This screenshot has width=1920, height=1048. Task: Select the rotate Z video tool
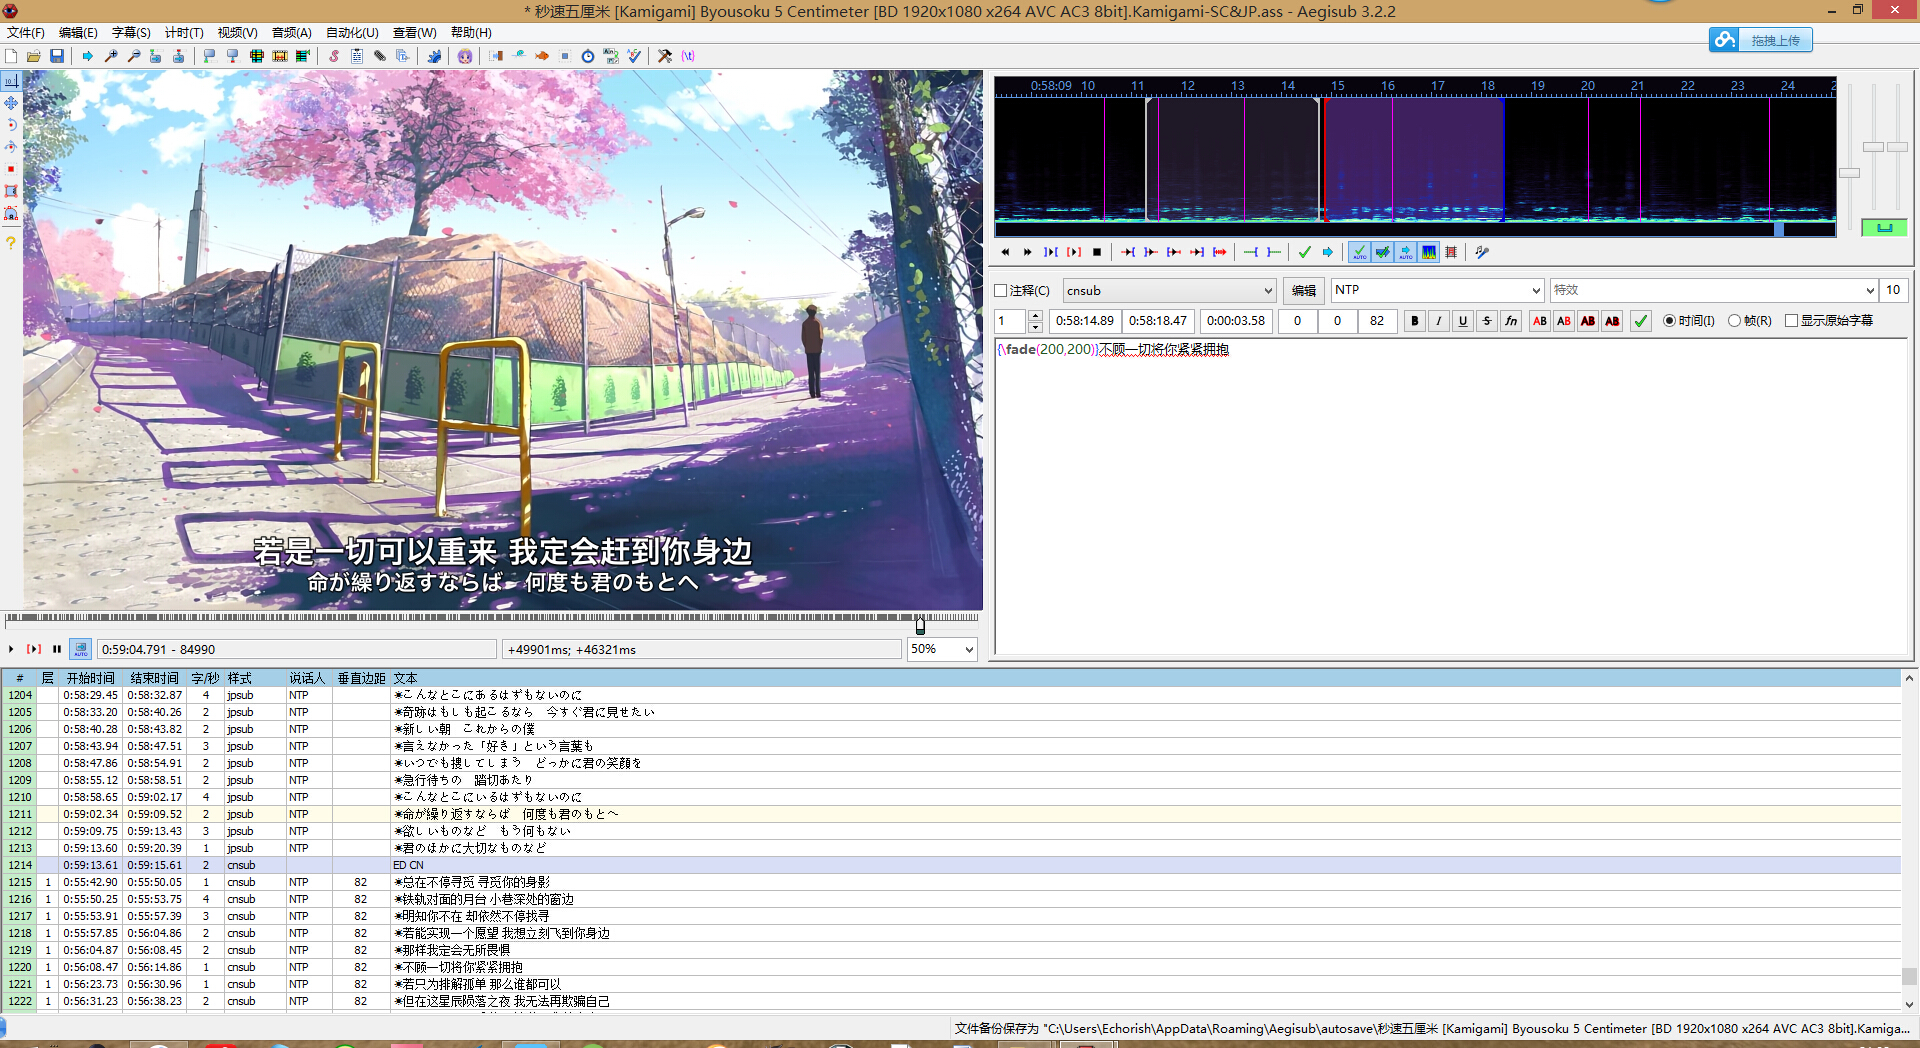coord(11,125)
